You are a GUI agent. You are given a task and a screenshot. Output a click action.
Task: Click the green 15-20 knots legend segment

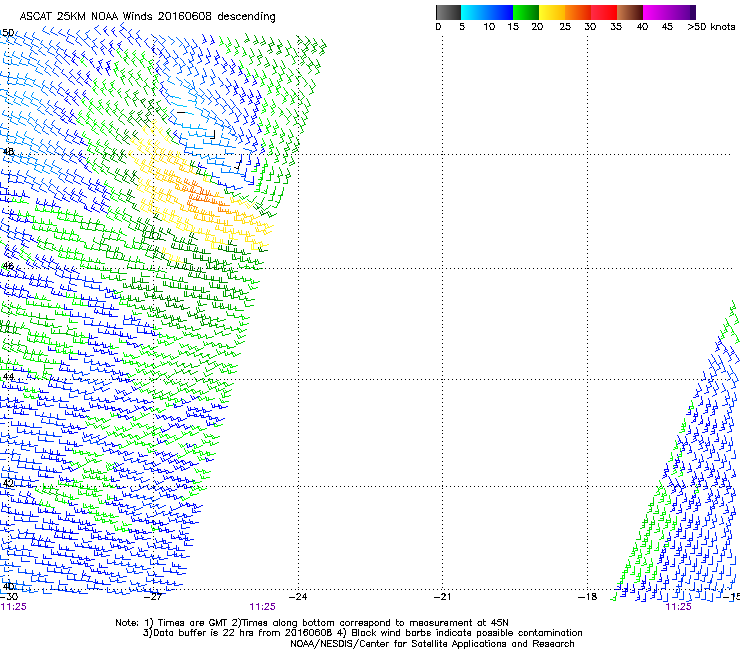click(x=526, y=12)
